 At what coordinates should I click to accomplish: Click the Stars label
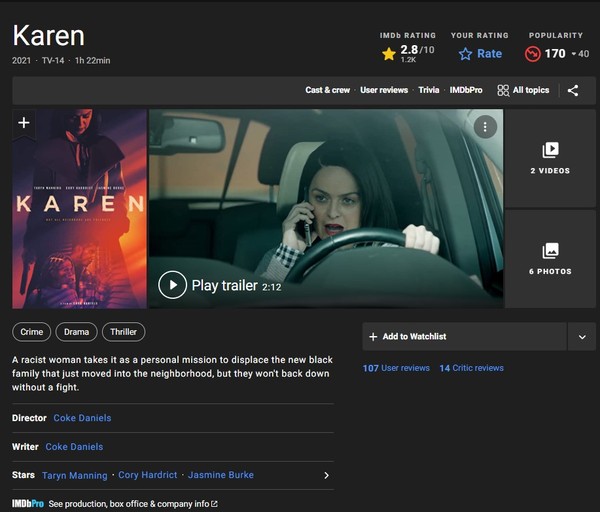click(23, 475)
